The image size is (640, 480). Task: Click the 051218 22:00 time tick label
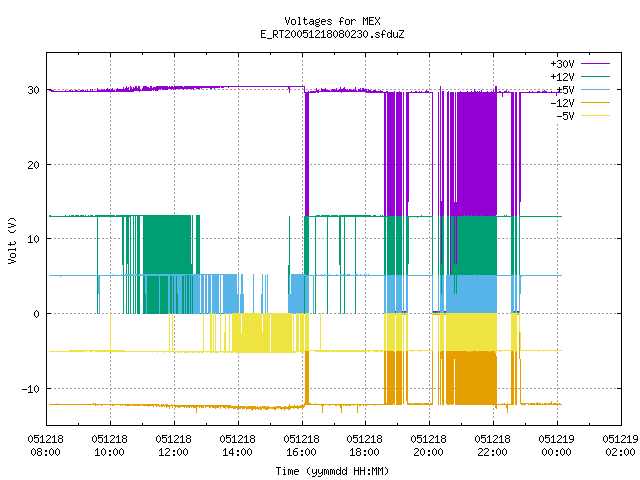[x=493, y=446]
